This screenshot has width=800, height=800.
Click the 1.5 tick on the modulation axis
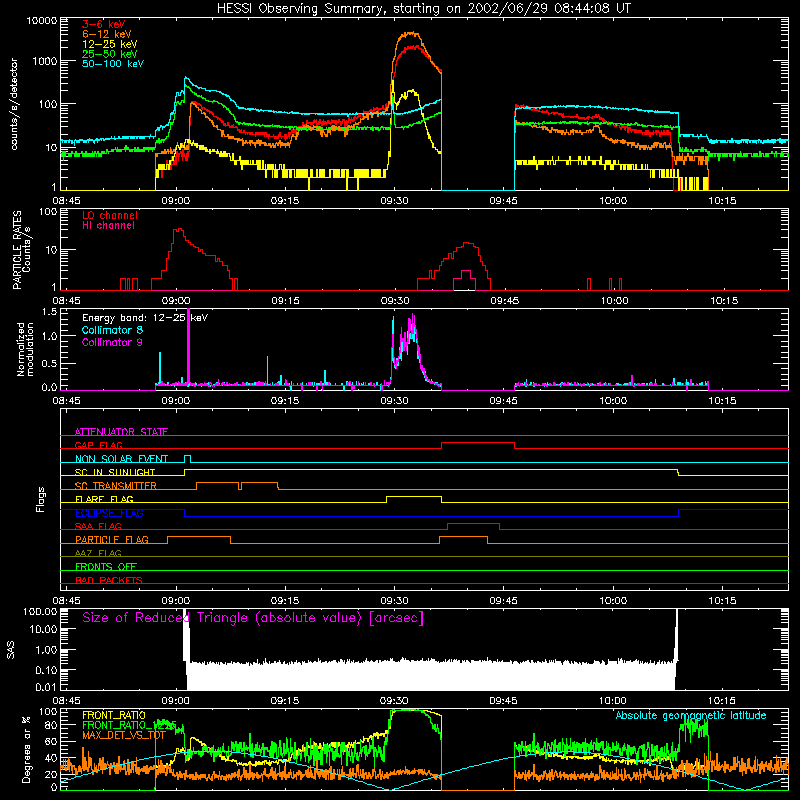49,312
